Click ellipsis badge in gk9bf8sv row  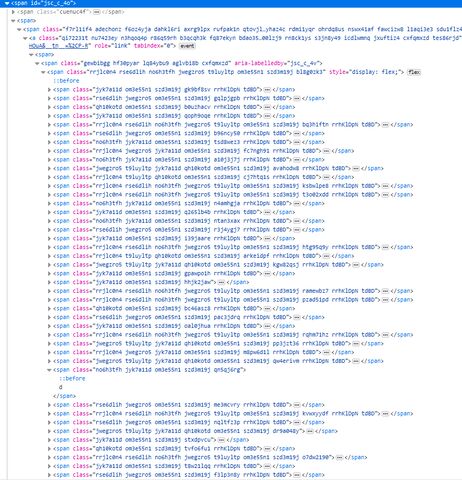[267, 90]
